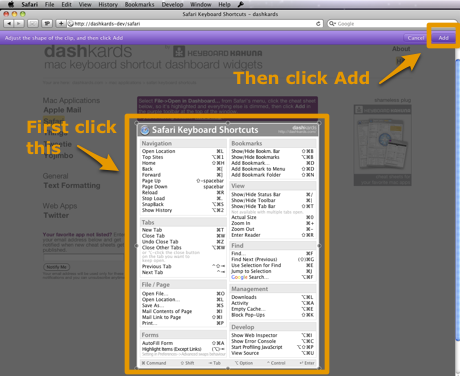Image resolution: width=460 pixels, height=376 pixels.
Task: Open the Yojimbo sidebar link
Action: [x=58, y=155]
